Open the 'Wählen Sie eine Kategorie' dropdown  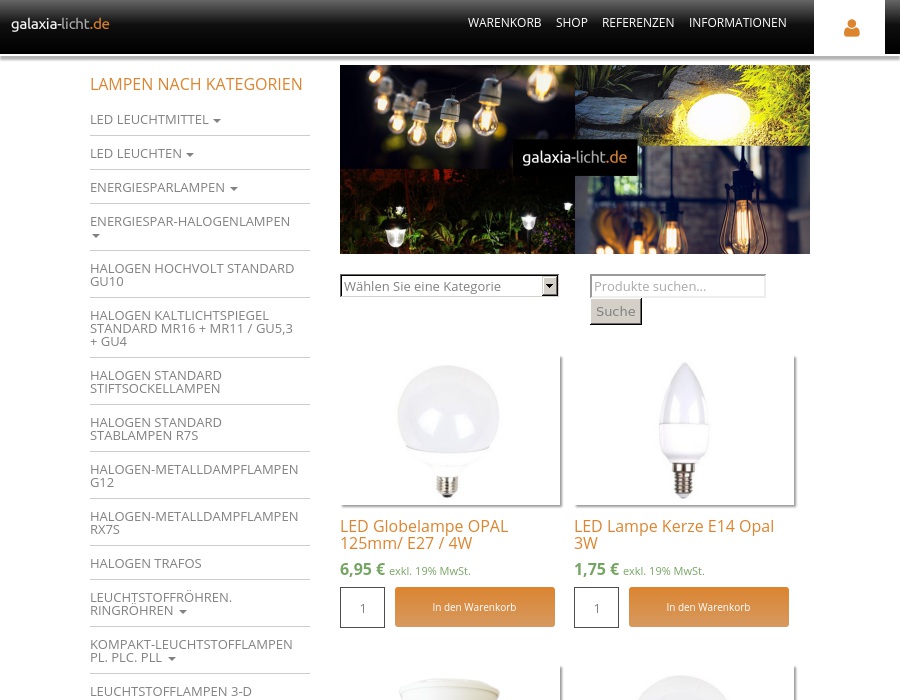pyautogui.click(x=449, y=286)
